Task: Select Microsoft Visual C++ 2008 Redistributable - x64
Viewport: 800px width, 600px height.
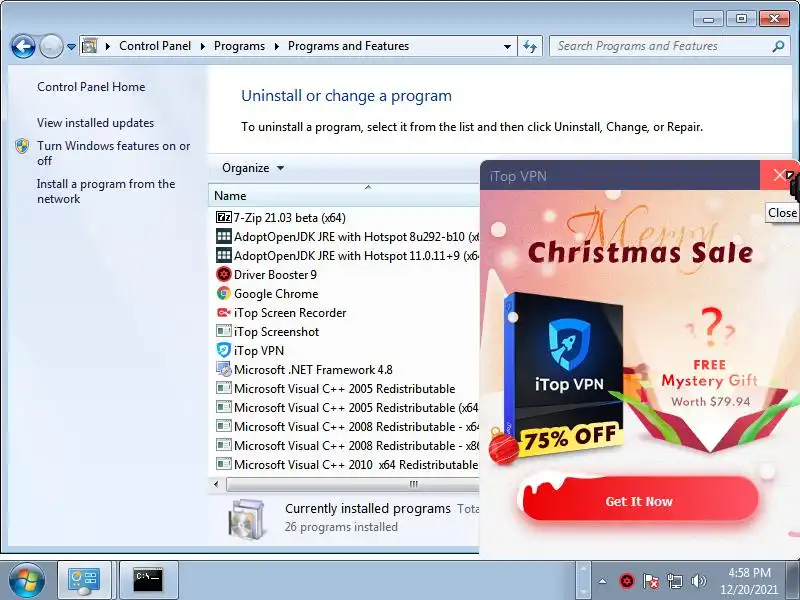Action: coord(356,427)
